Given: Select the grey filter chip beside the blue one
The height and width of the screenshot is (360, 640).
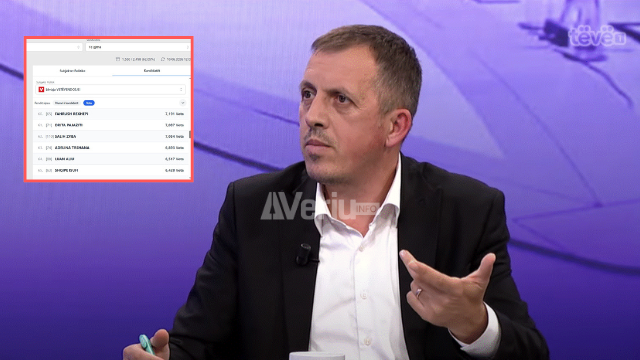Looking at the screenshot, I should [x=67, y=103].
